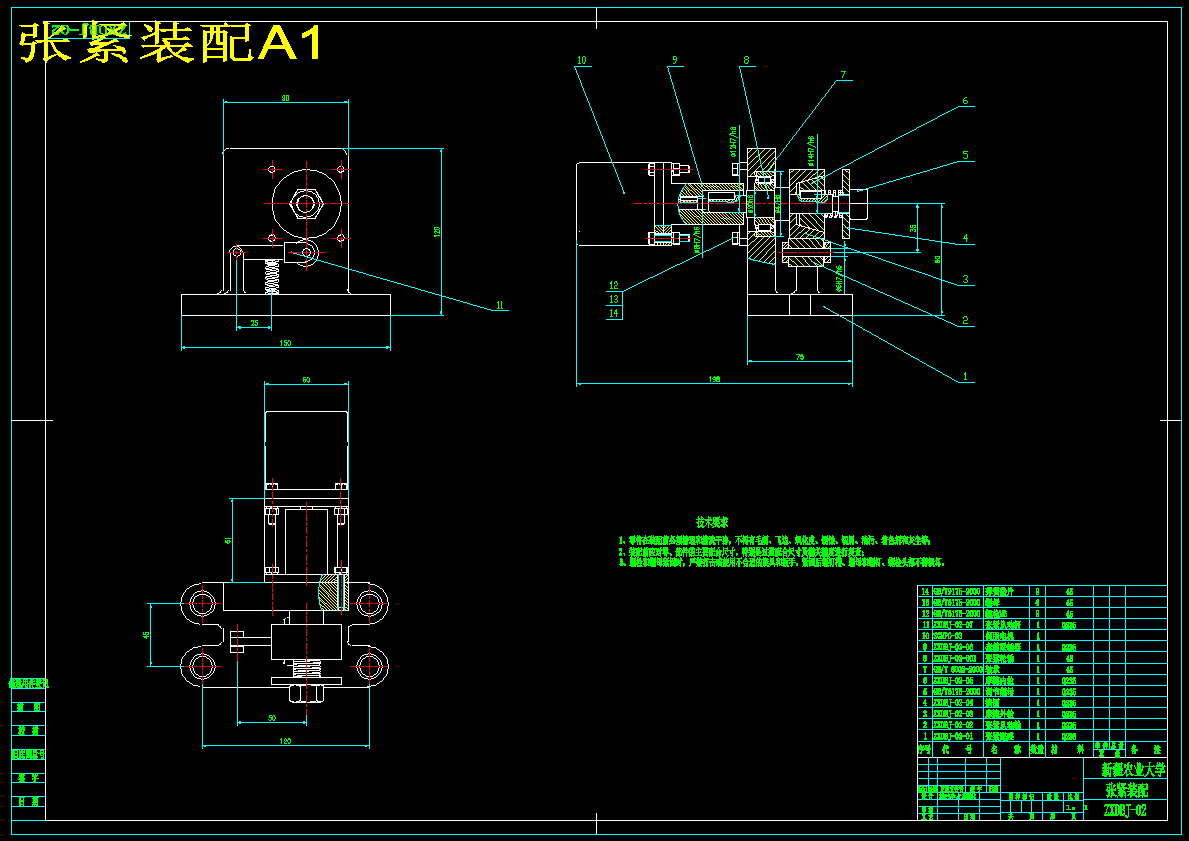The height and width of the screenshot is (841, 1189).
Task: Click the 序号 header in the parts list
Action: tap(924, 749)
